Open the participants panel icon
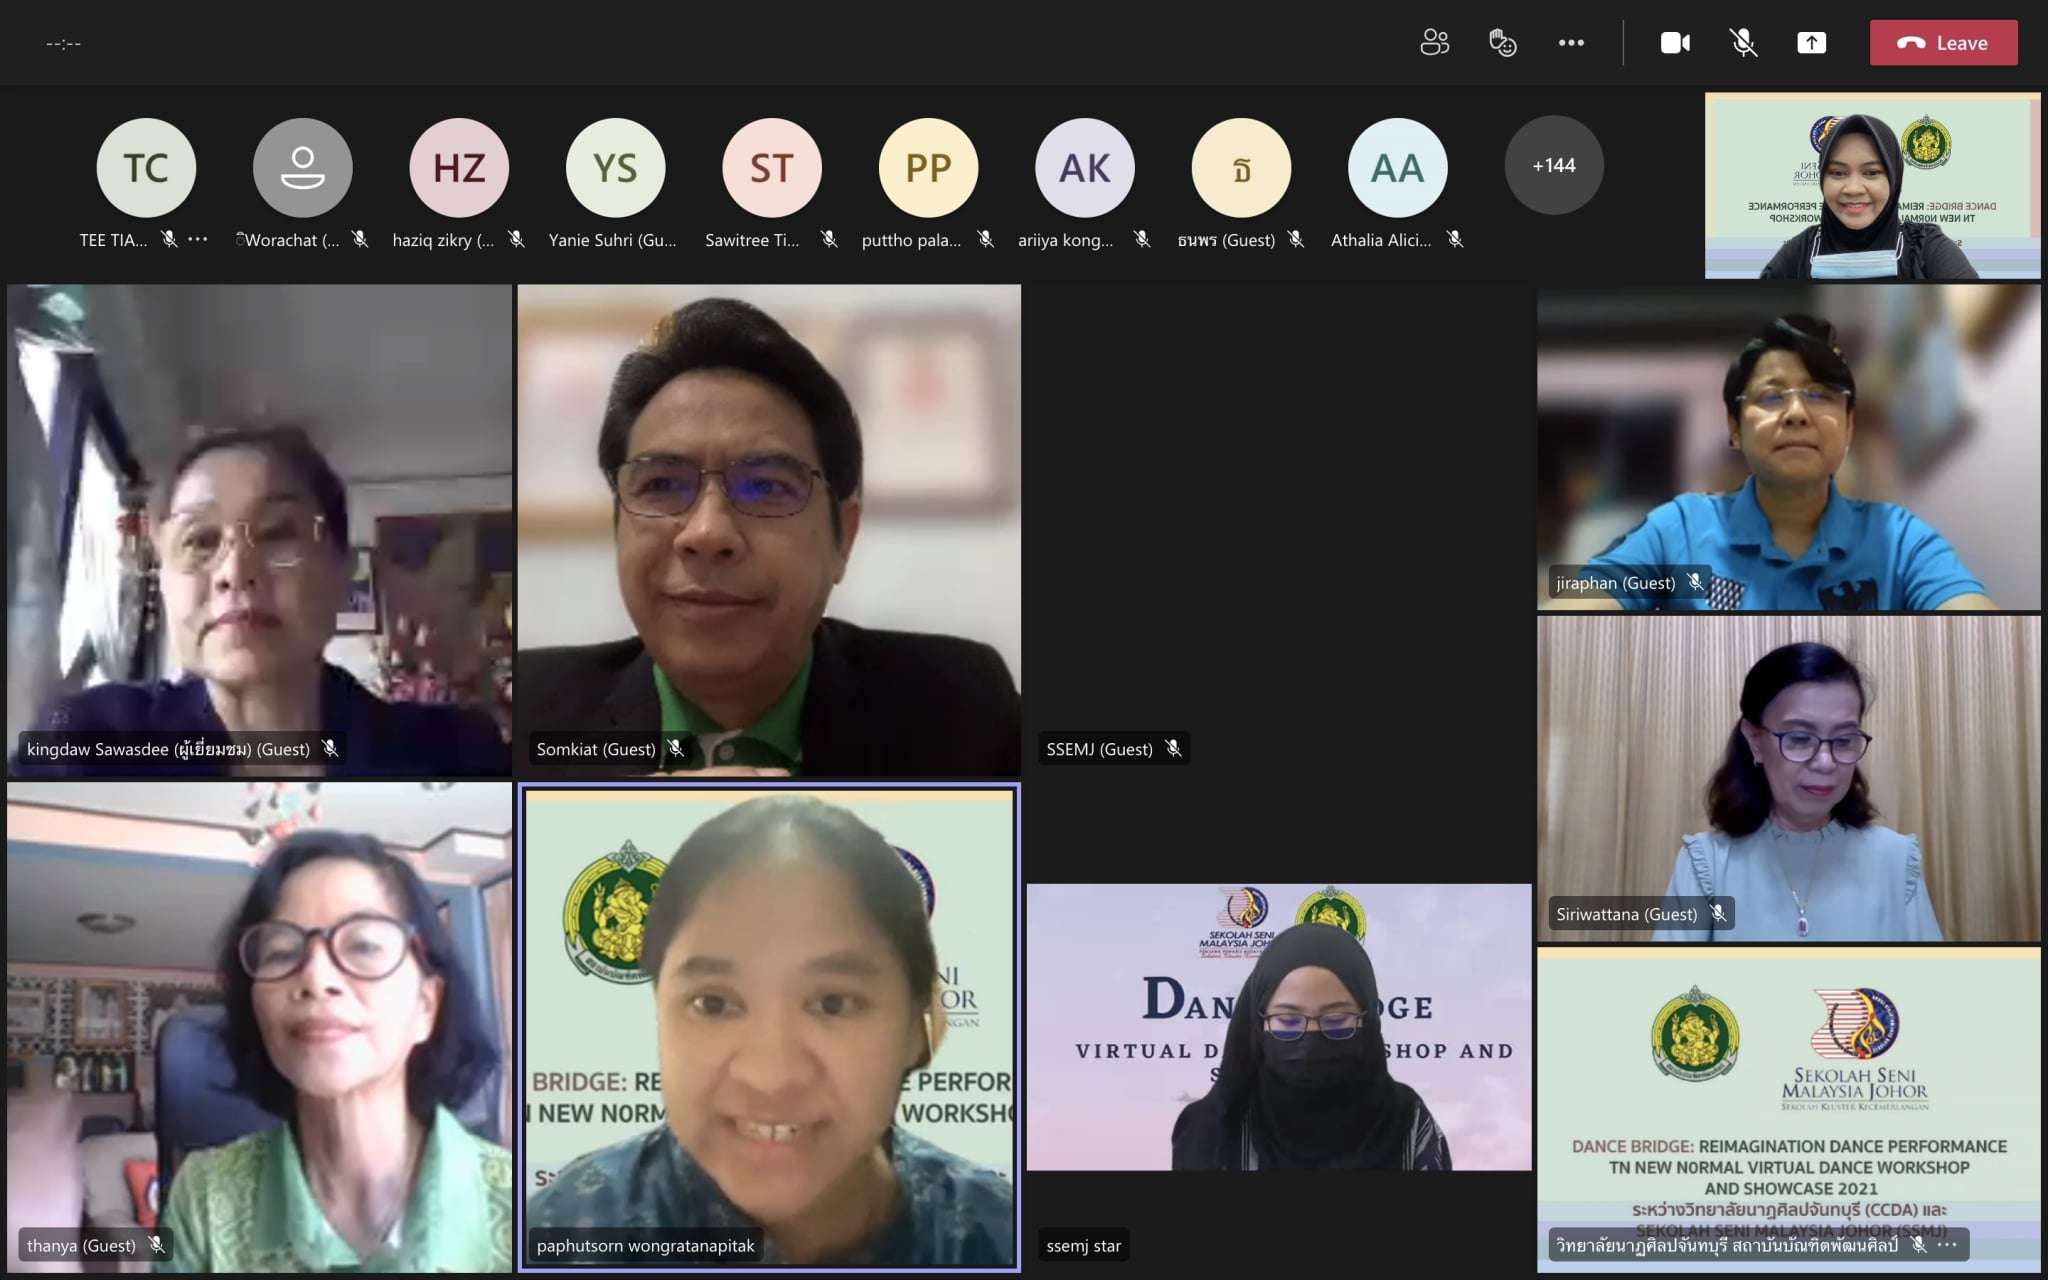This screenshot has height=1280, width=2048. (1434, 42)
